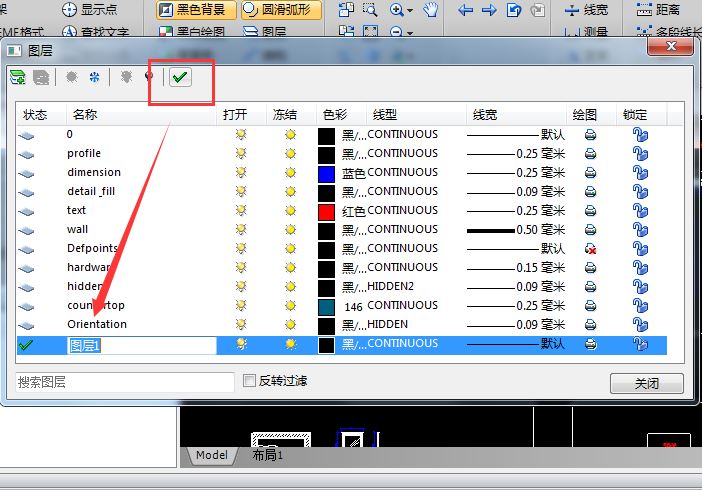The image size is (702, 499).
Task: Click the 关闭 button
Action: point(646,383)
